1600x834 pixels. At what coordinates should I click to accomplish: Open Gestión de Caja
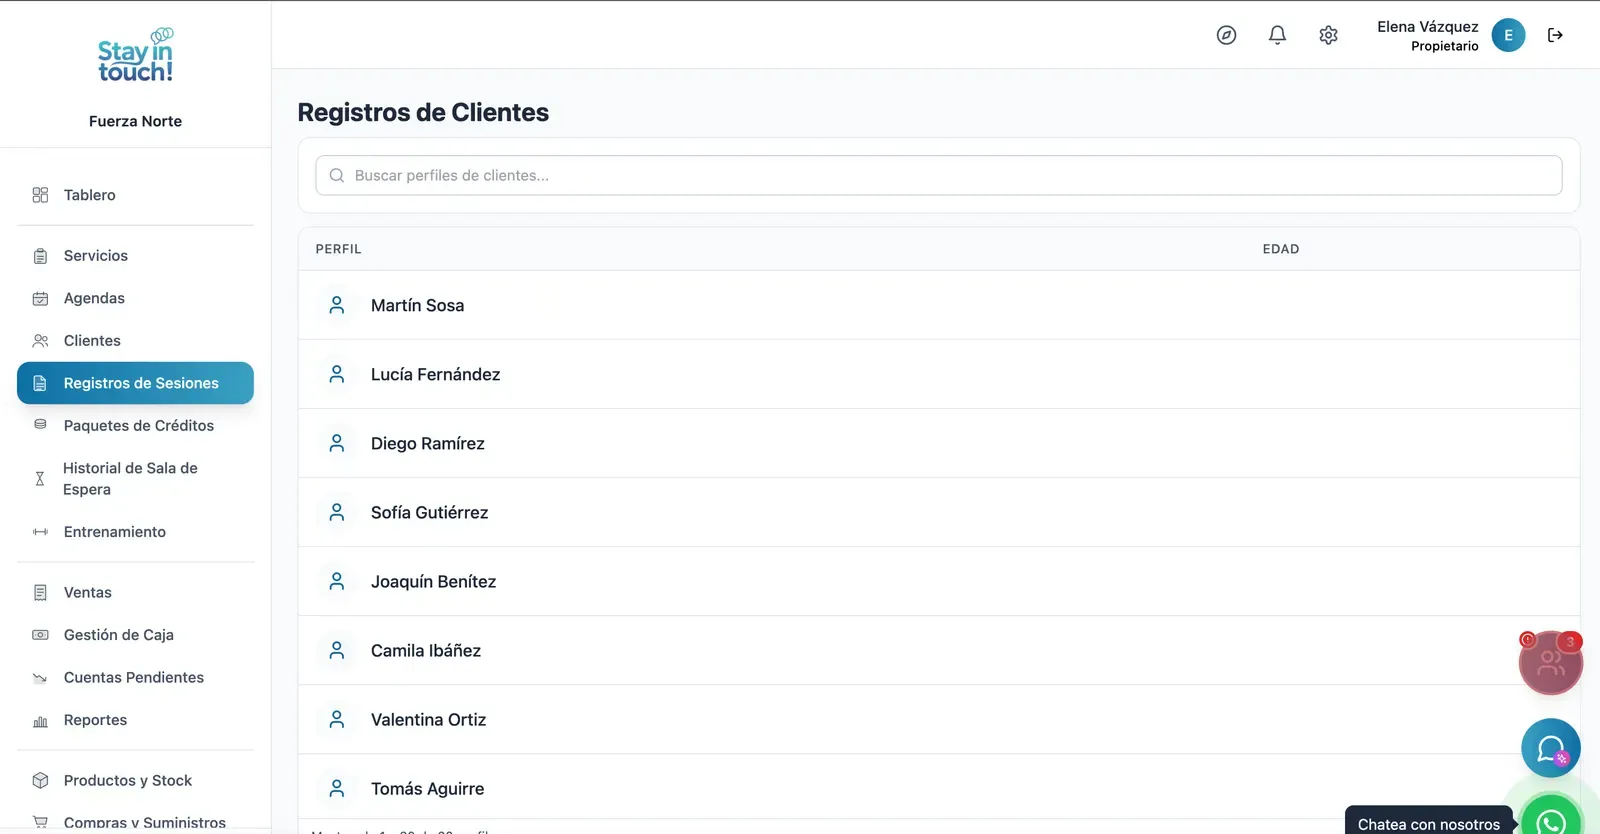[135, 635]
